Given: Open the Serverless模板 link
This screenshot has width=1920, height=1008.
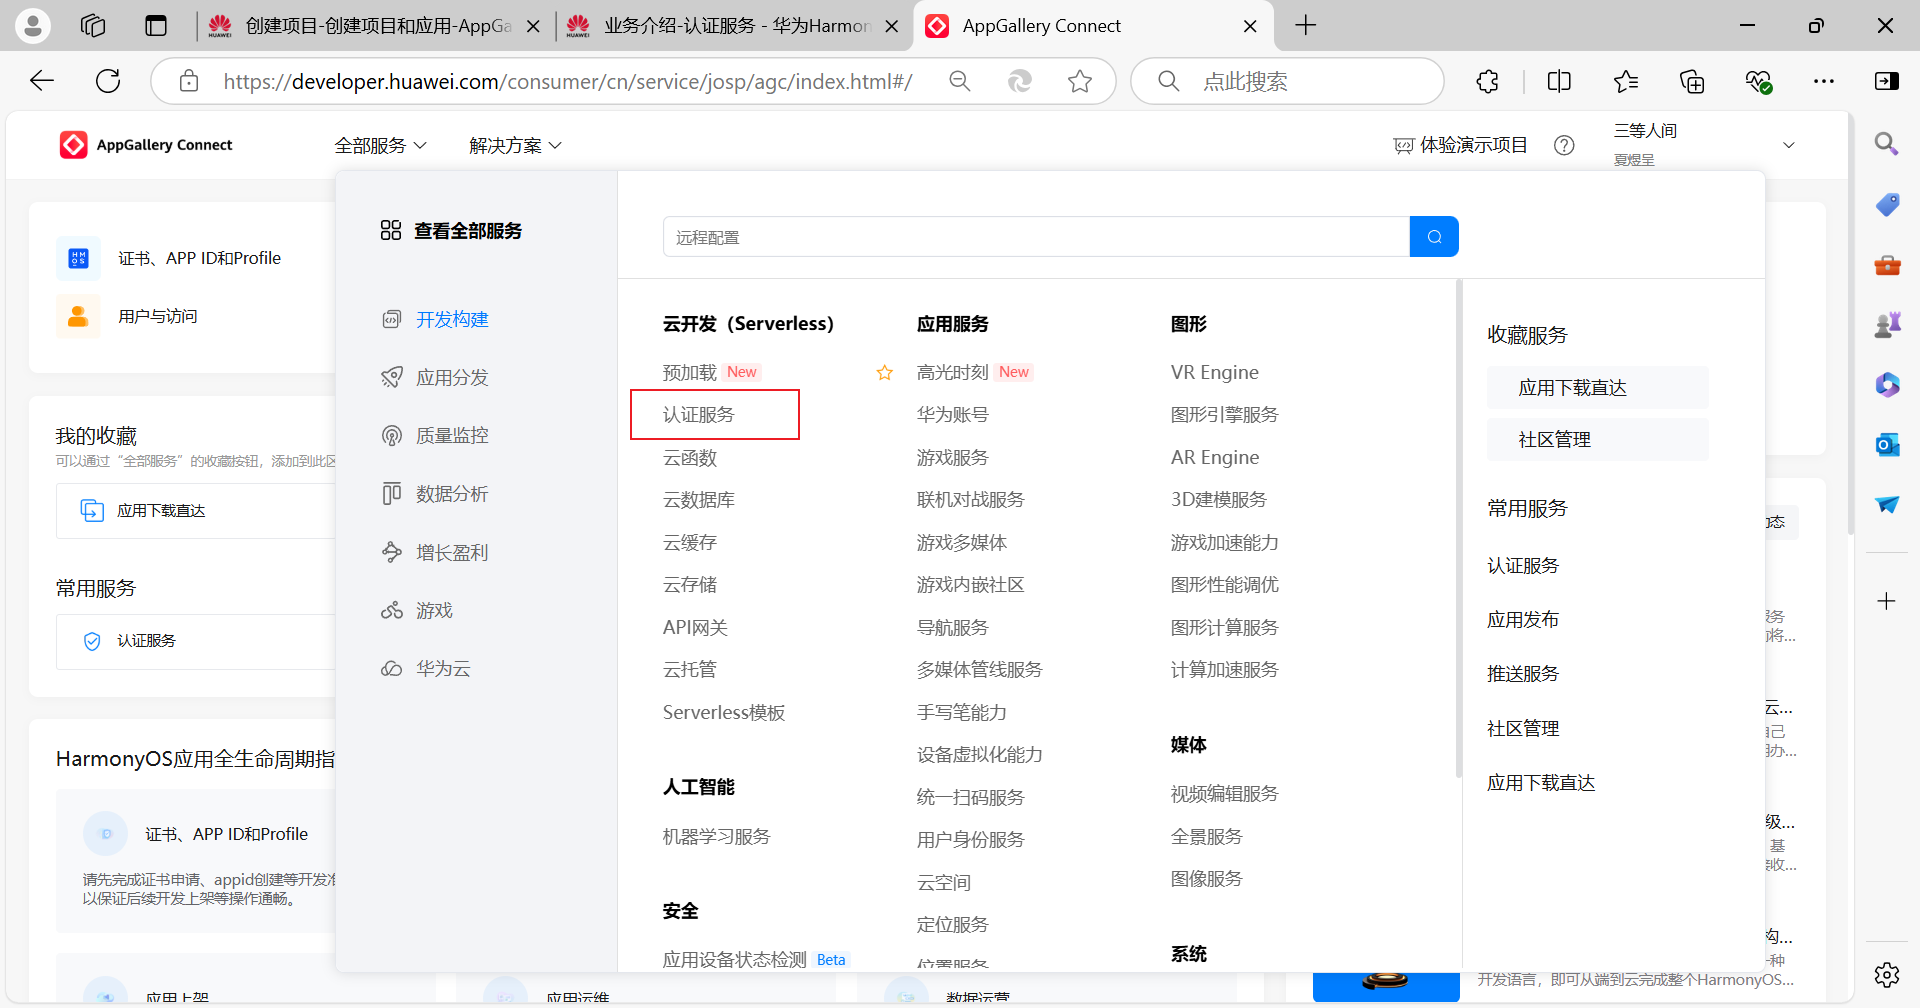Looking at the screenshot, I should click(724, 713).
